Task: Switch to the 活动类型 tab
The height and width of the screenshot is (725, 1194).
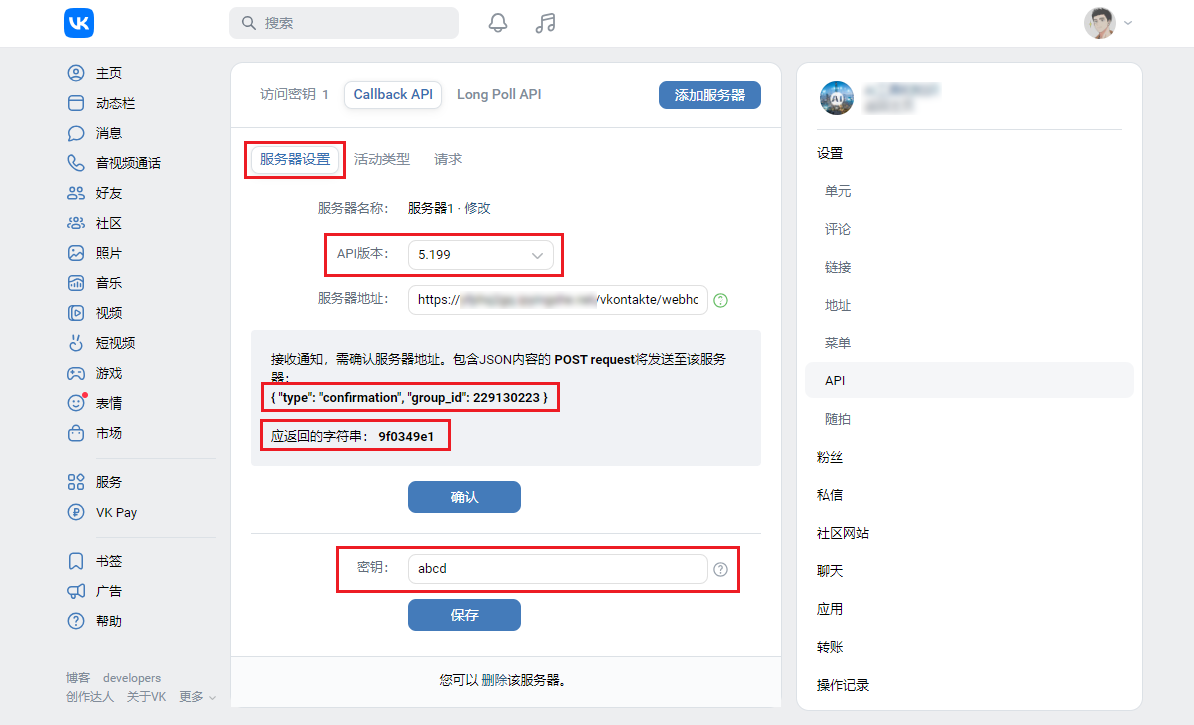Action: 382,159
